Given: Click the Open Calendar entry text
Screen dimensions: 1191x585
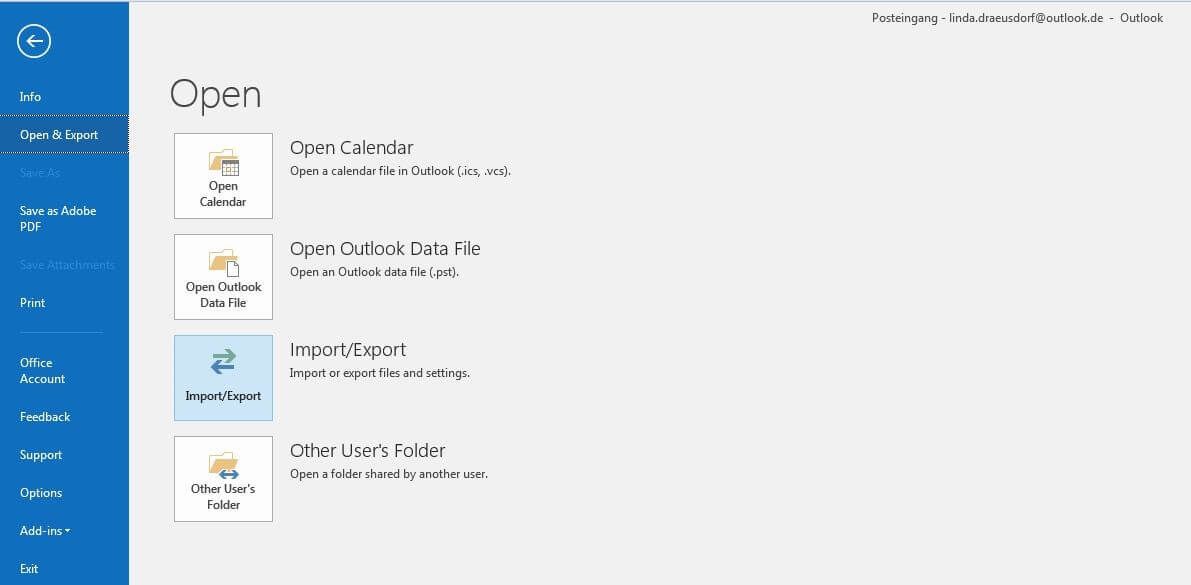Looking at the screenshot, I should [351, 147].
